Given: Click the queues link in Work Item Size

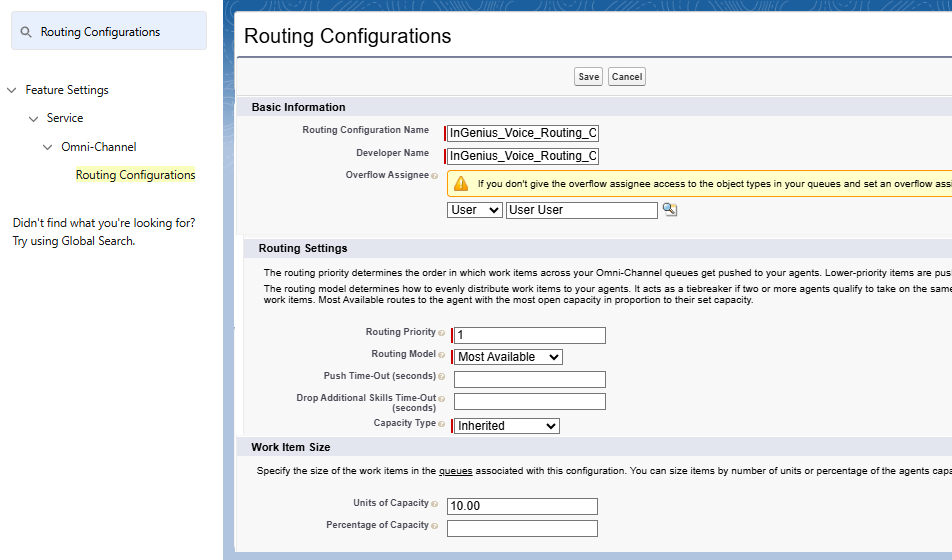Looking at the screenshot, I should click(455, 471).
